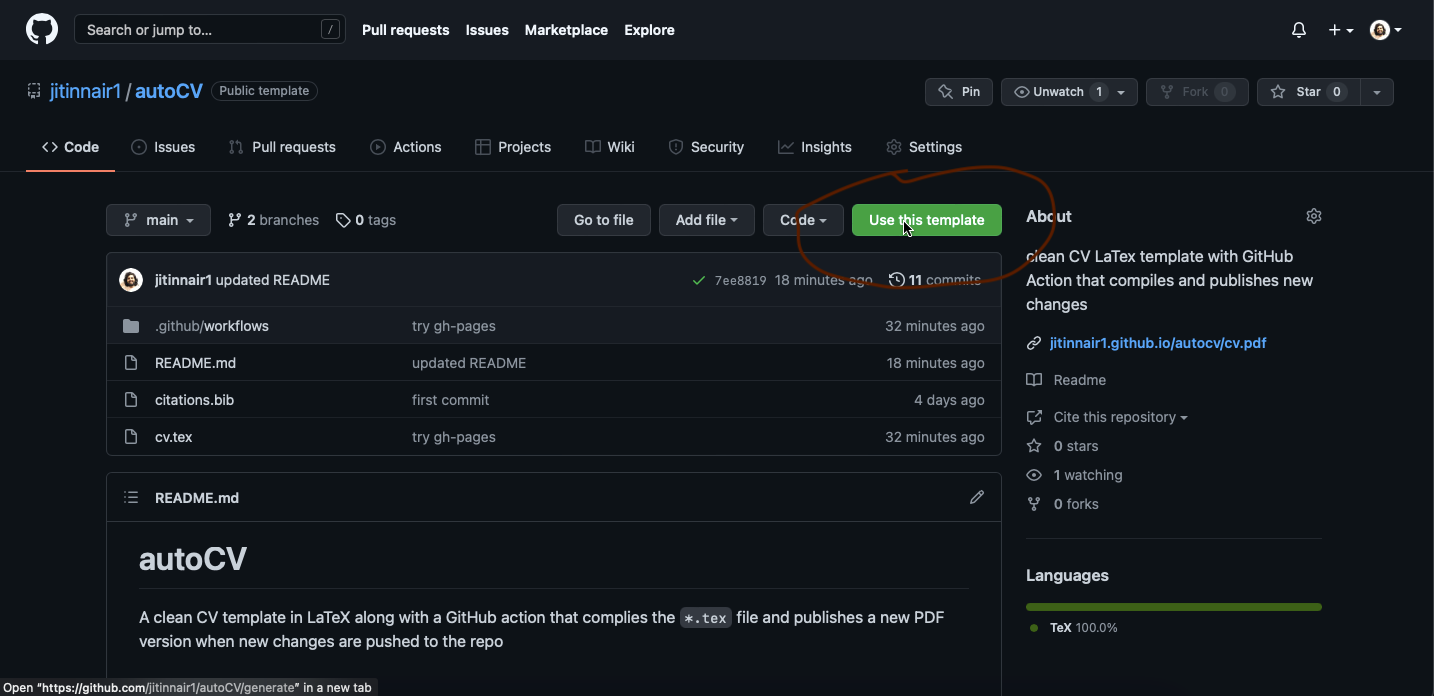Open the first commit message link
1434x696 pixels.
[x=451, y=400]
